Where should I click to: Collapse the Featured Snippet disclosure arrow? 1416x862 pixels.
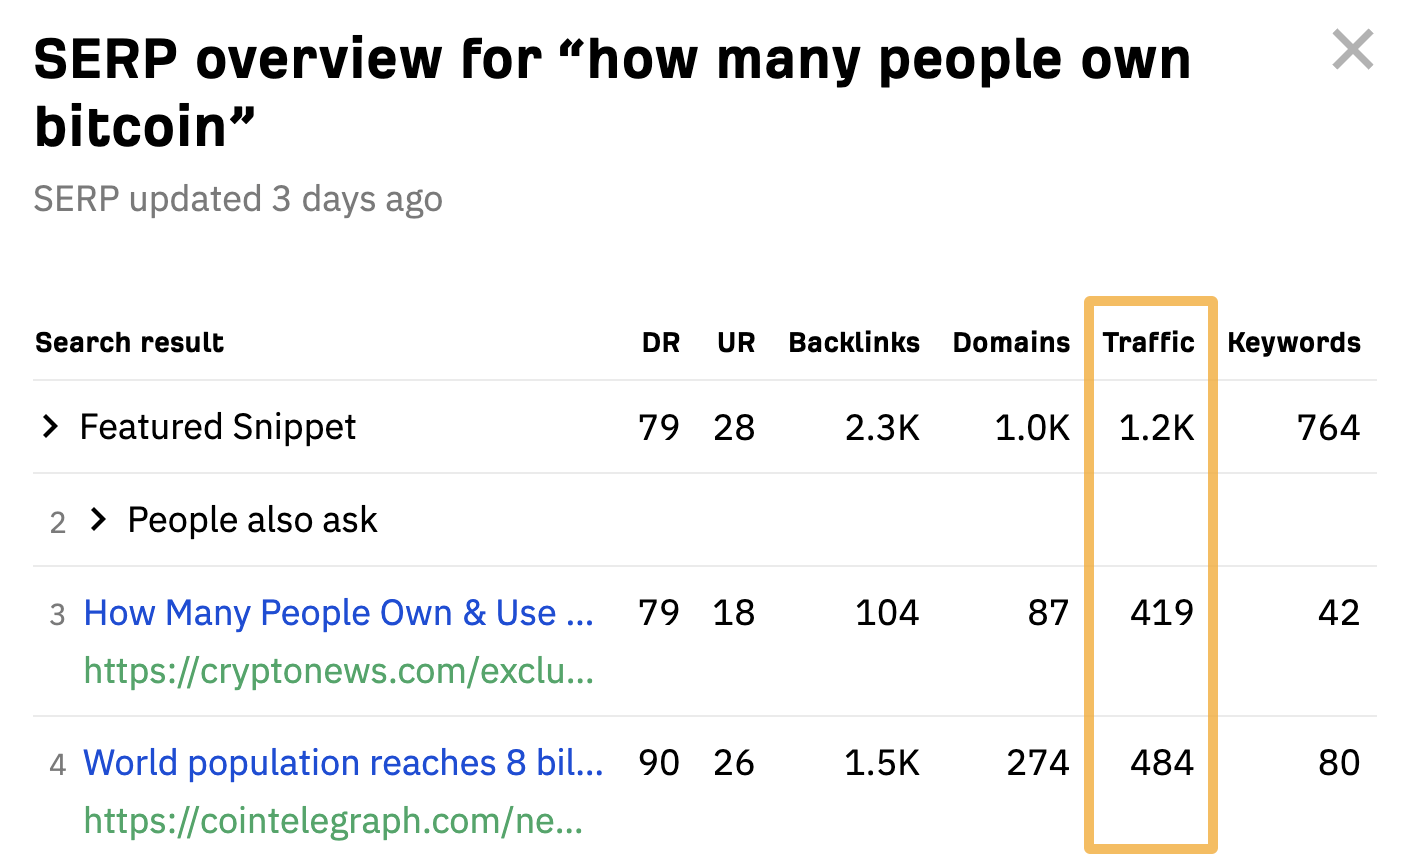click(x=50, y=427)
